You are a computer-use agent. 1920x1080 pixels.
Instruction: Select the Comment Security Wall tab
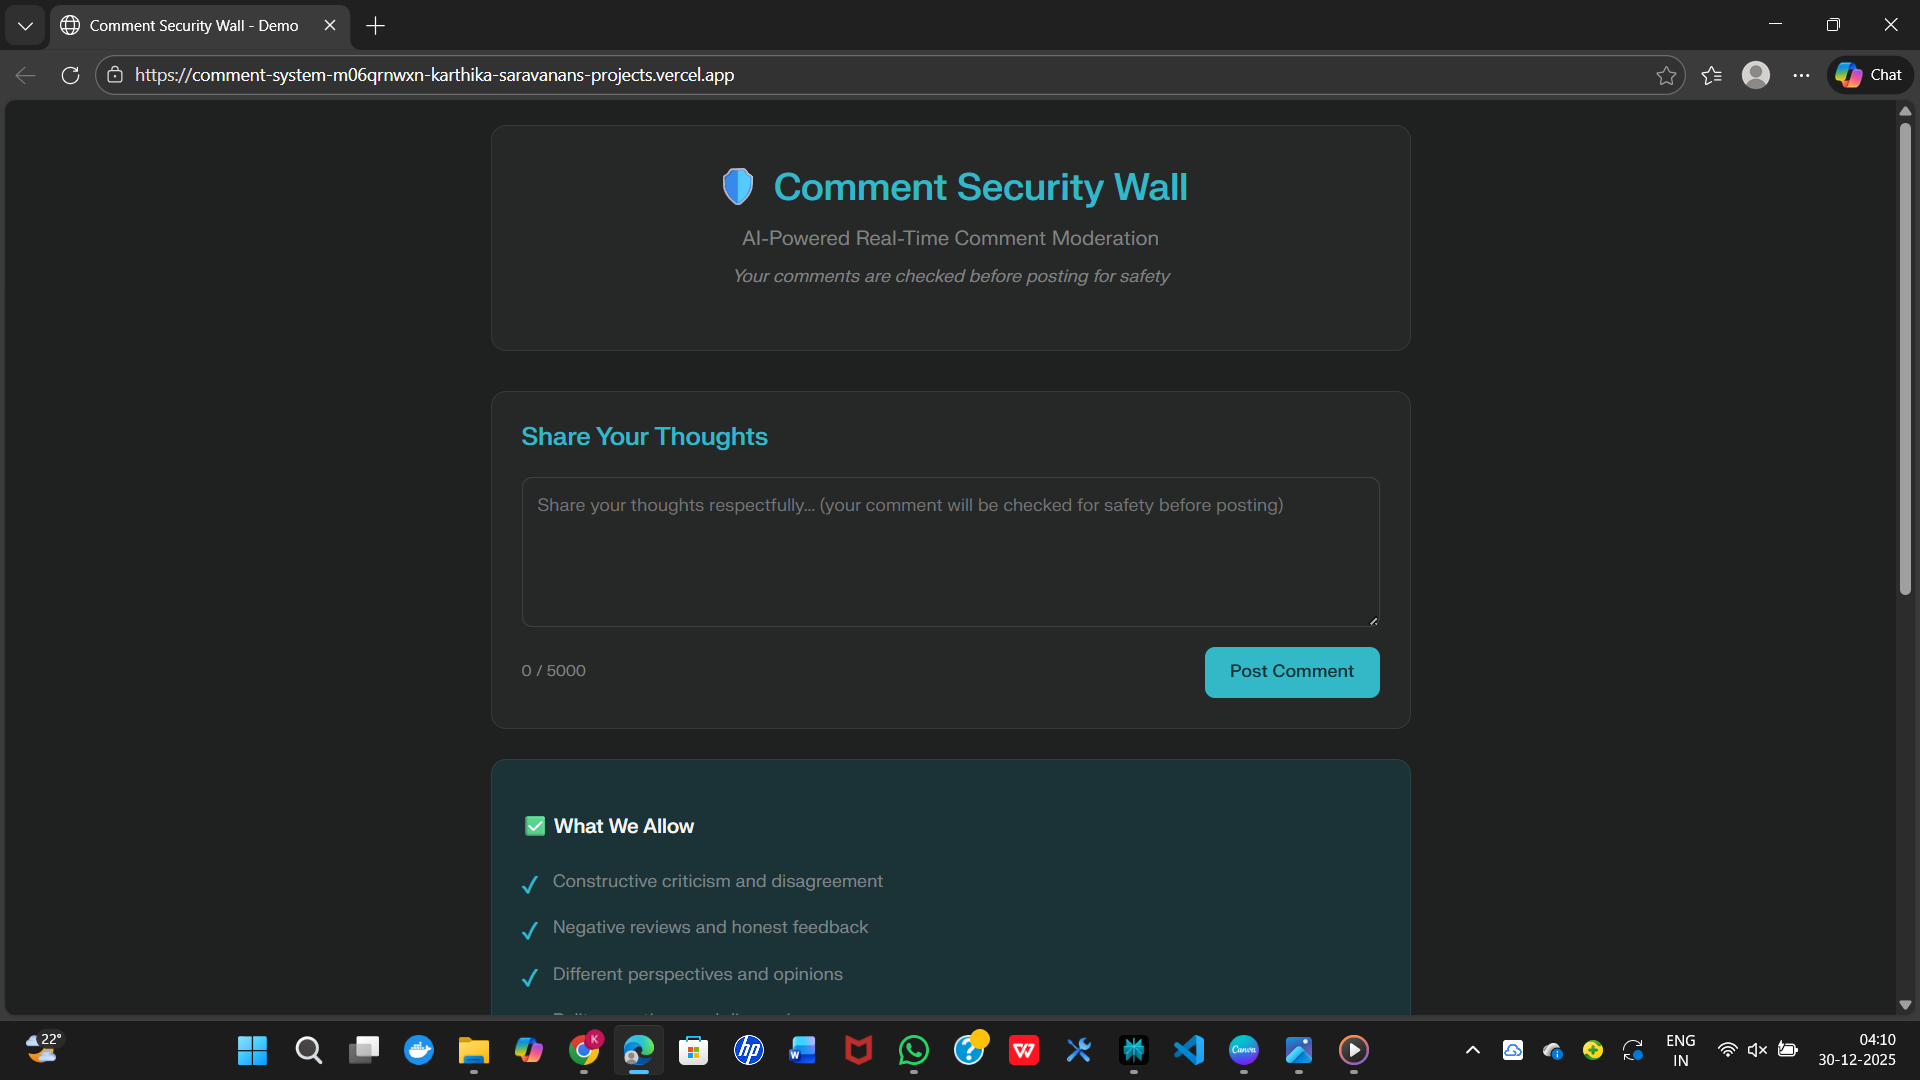[x=193, y=26]
